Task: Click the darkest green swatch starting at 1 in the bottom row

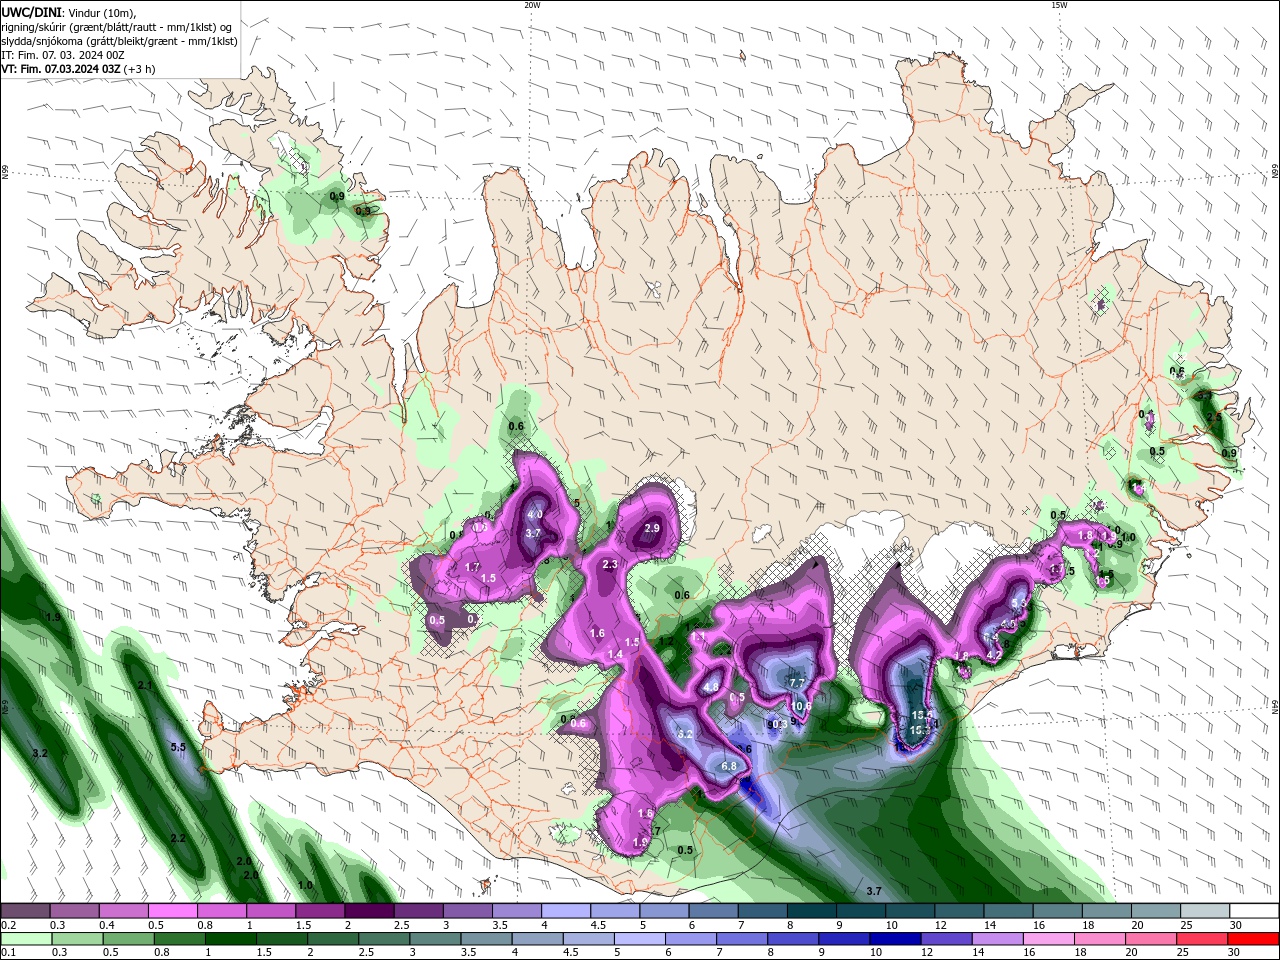Action: [230, 939]
